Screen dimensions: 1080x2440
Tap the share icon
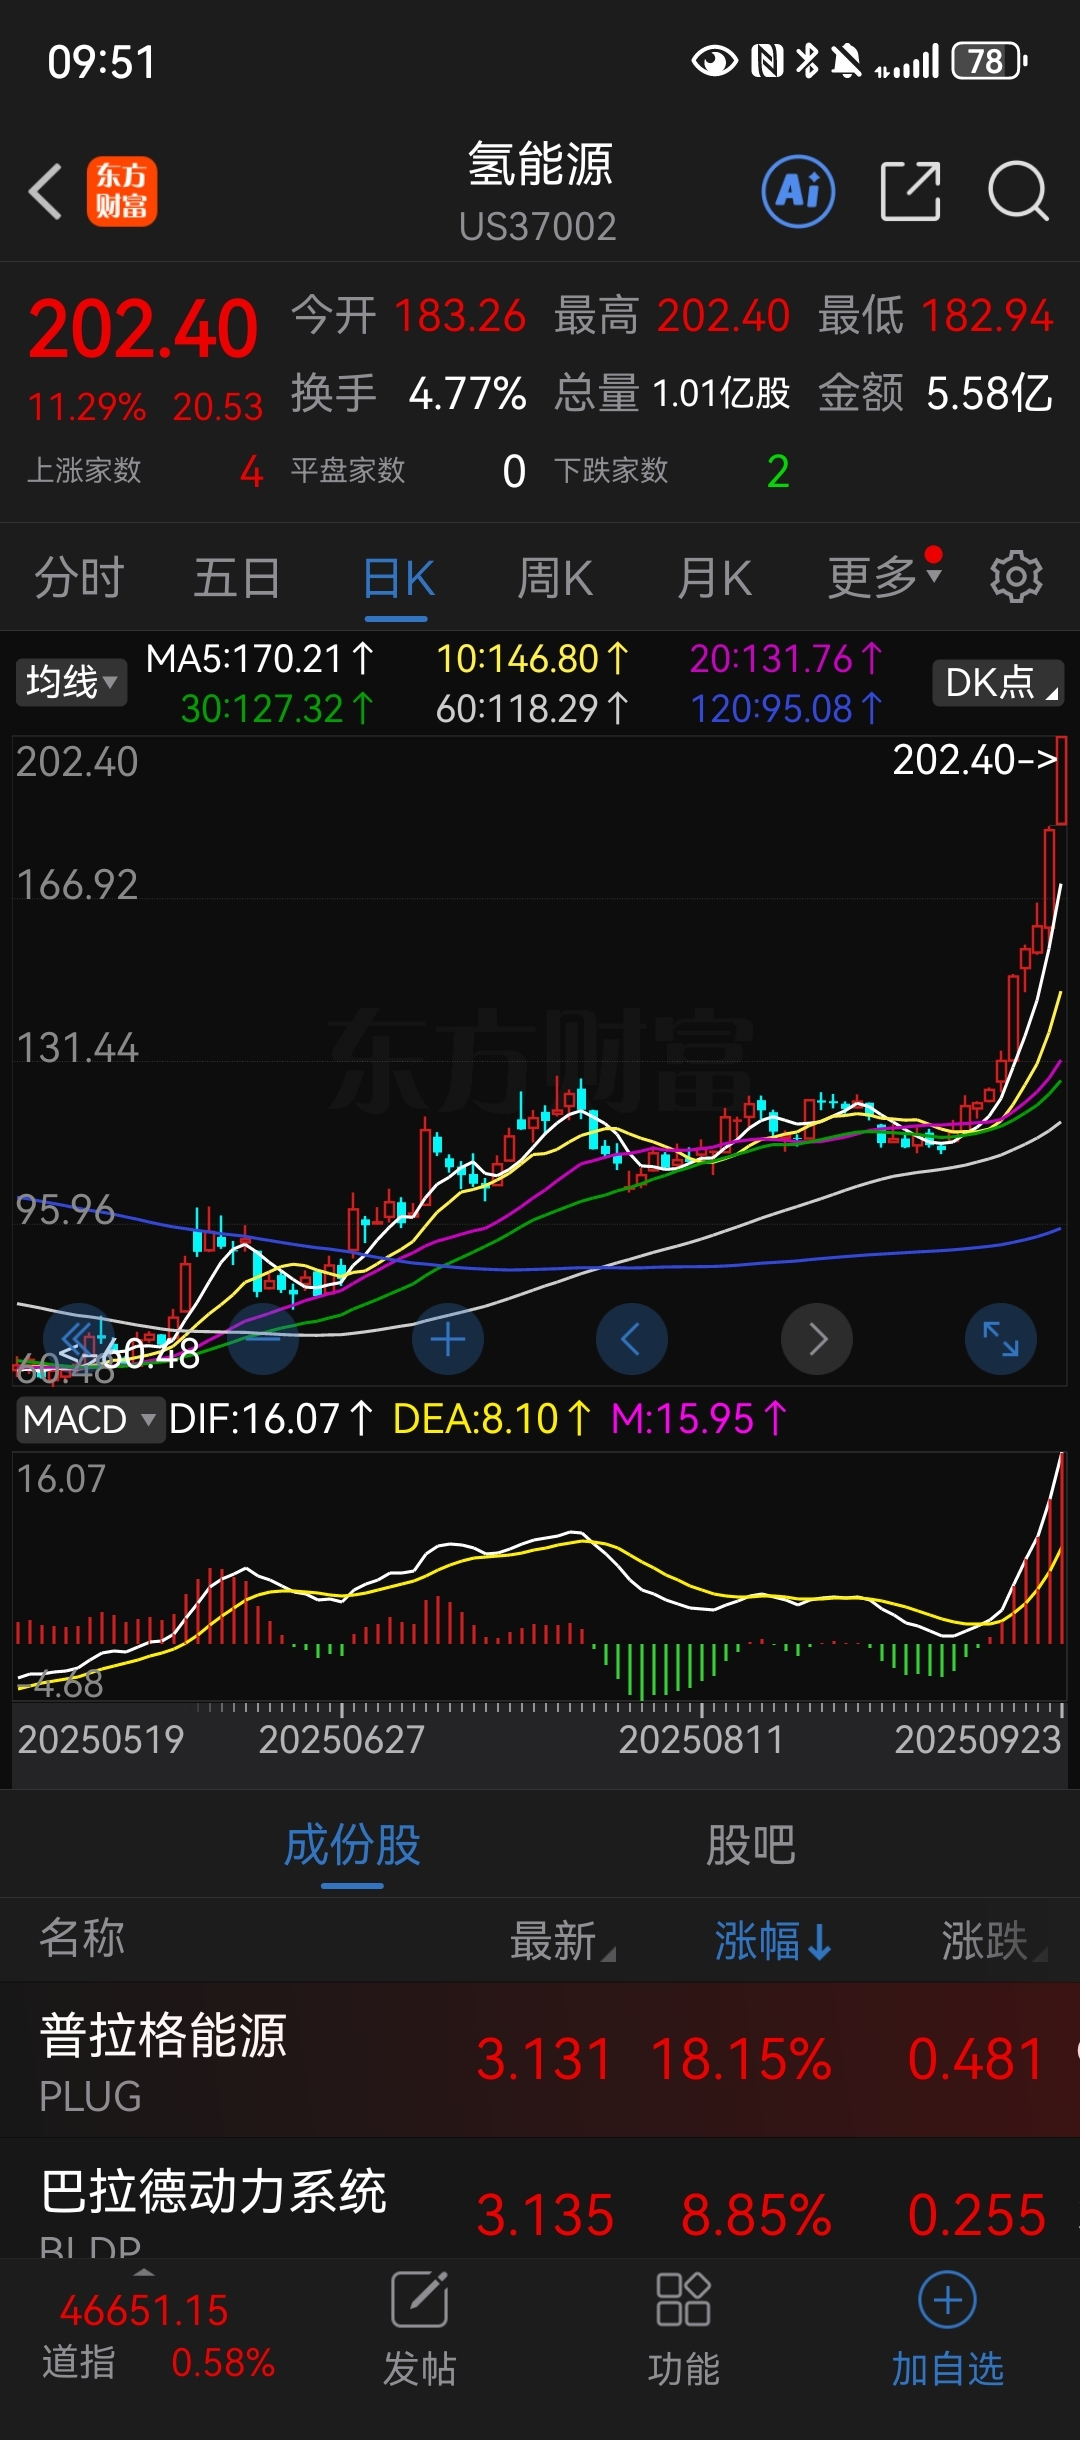(910, 191)
